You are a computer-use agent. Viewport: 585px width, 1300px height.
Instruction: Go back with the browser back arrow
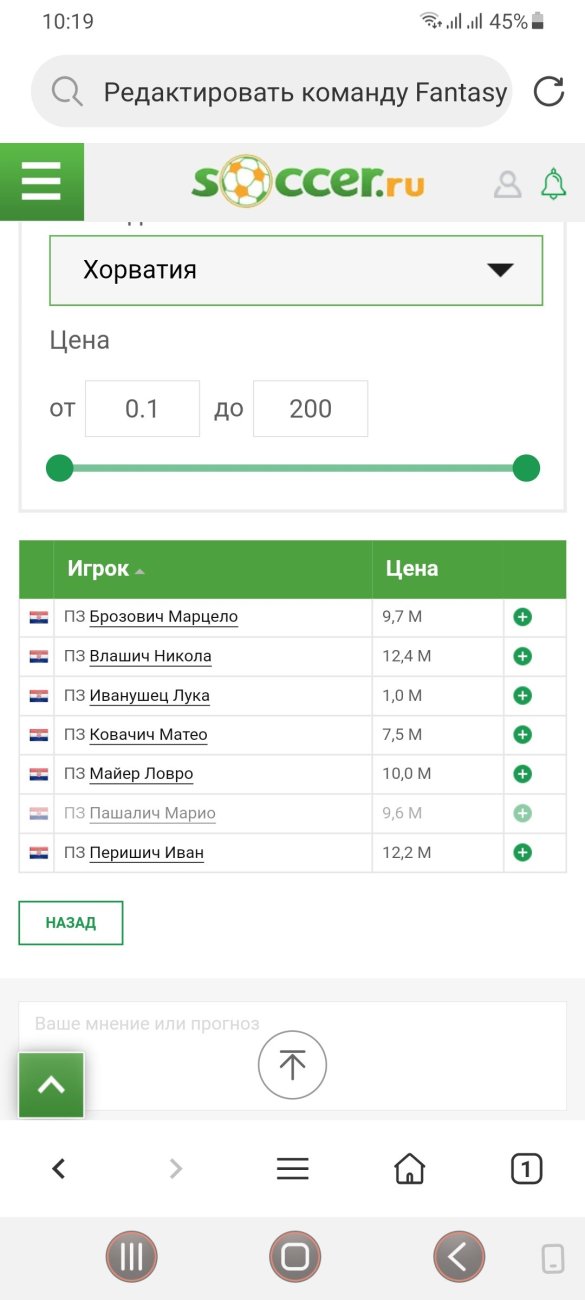[59, 1168]
